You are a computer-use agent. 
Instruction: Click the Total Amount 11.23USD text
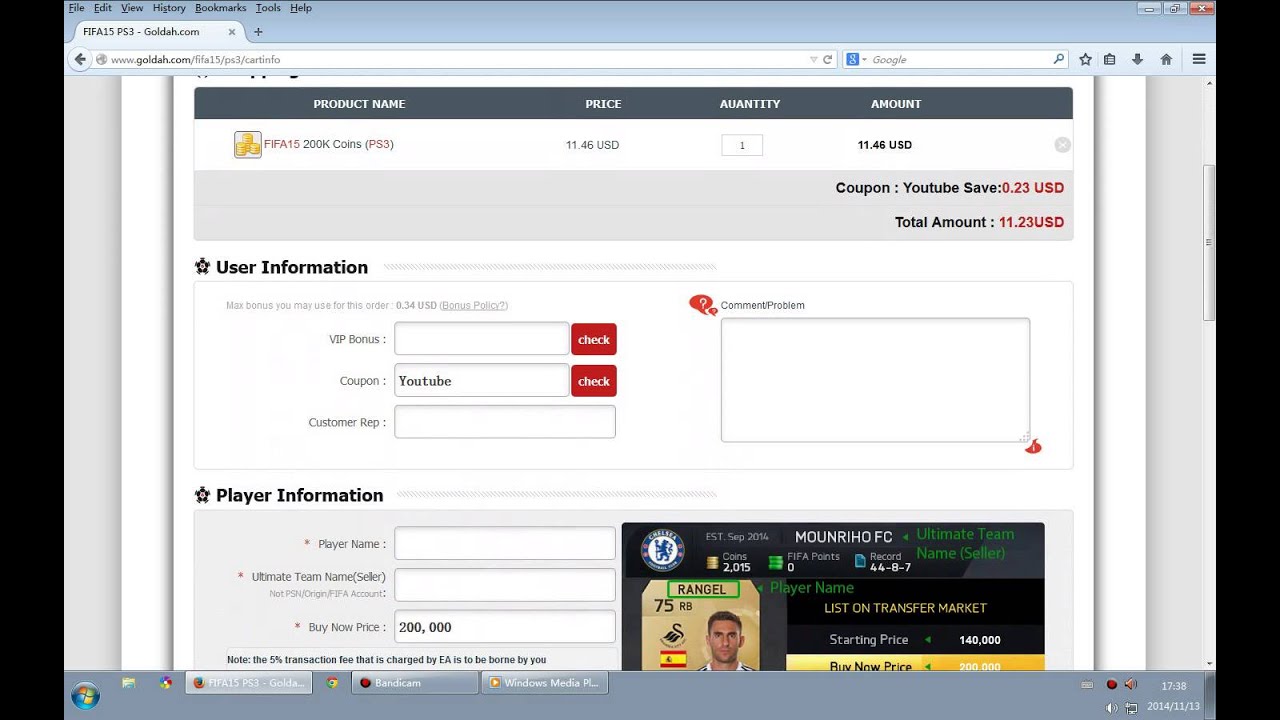click(x=979, y=222)
